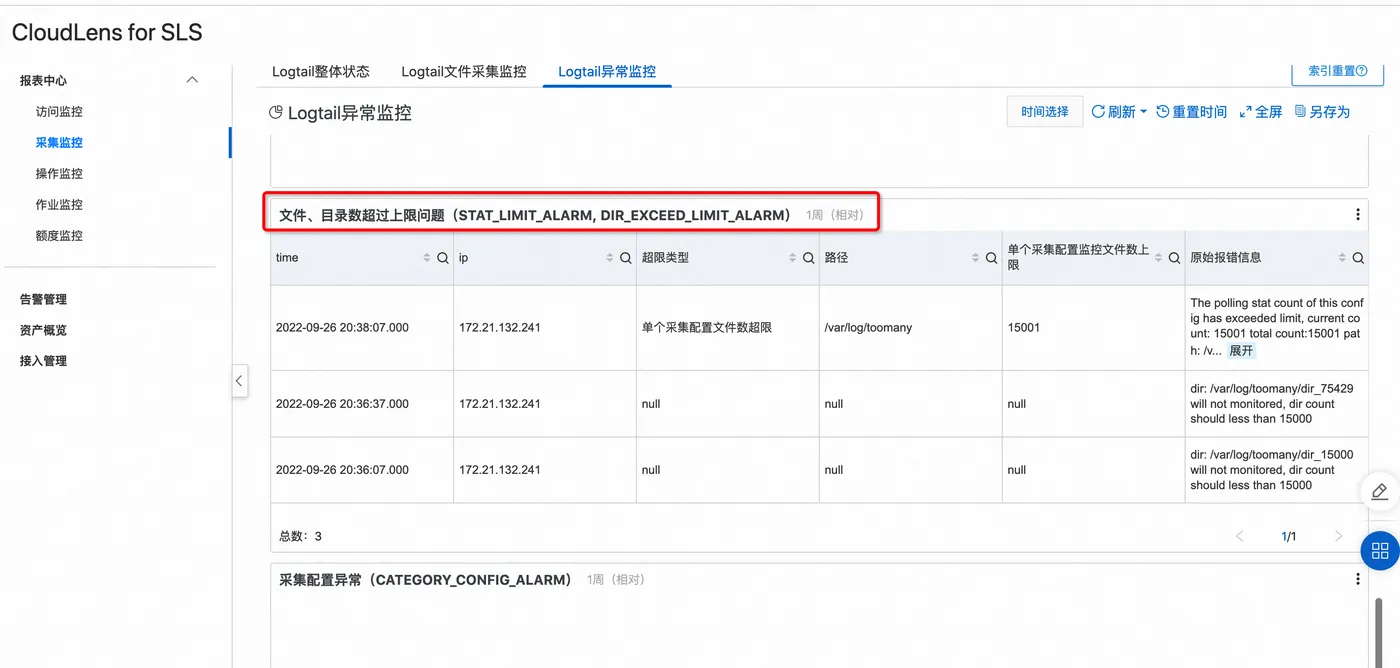Click 单个采集配置文件数超限 cell

coord(706,327)
